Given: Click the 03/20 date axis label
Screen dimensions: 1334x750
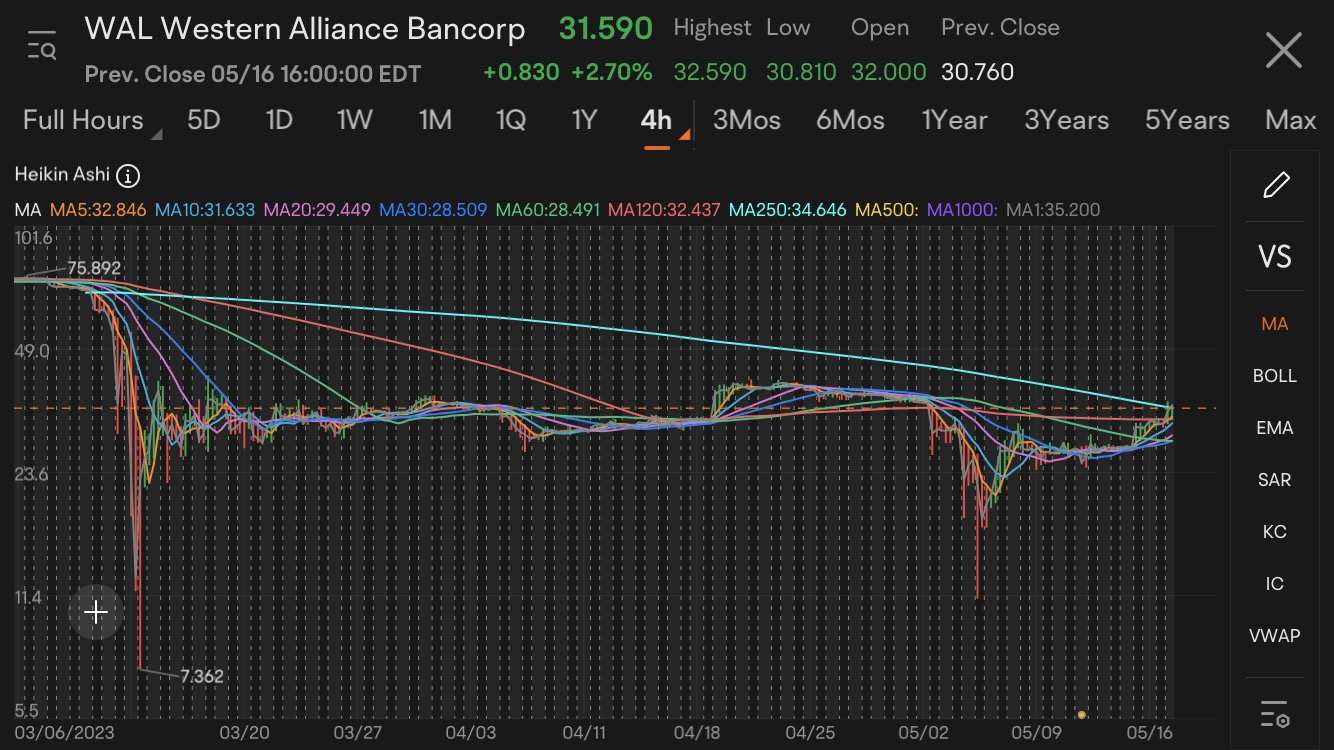Looking at the screenshot, I should click(x=244, y=733).
